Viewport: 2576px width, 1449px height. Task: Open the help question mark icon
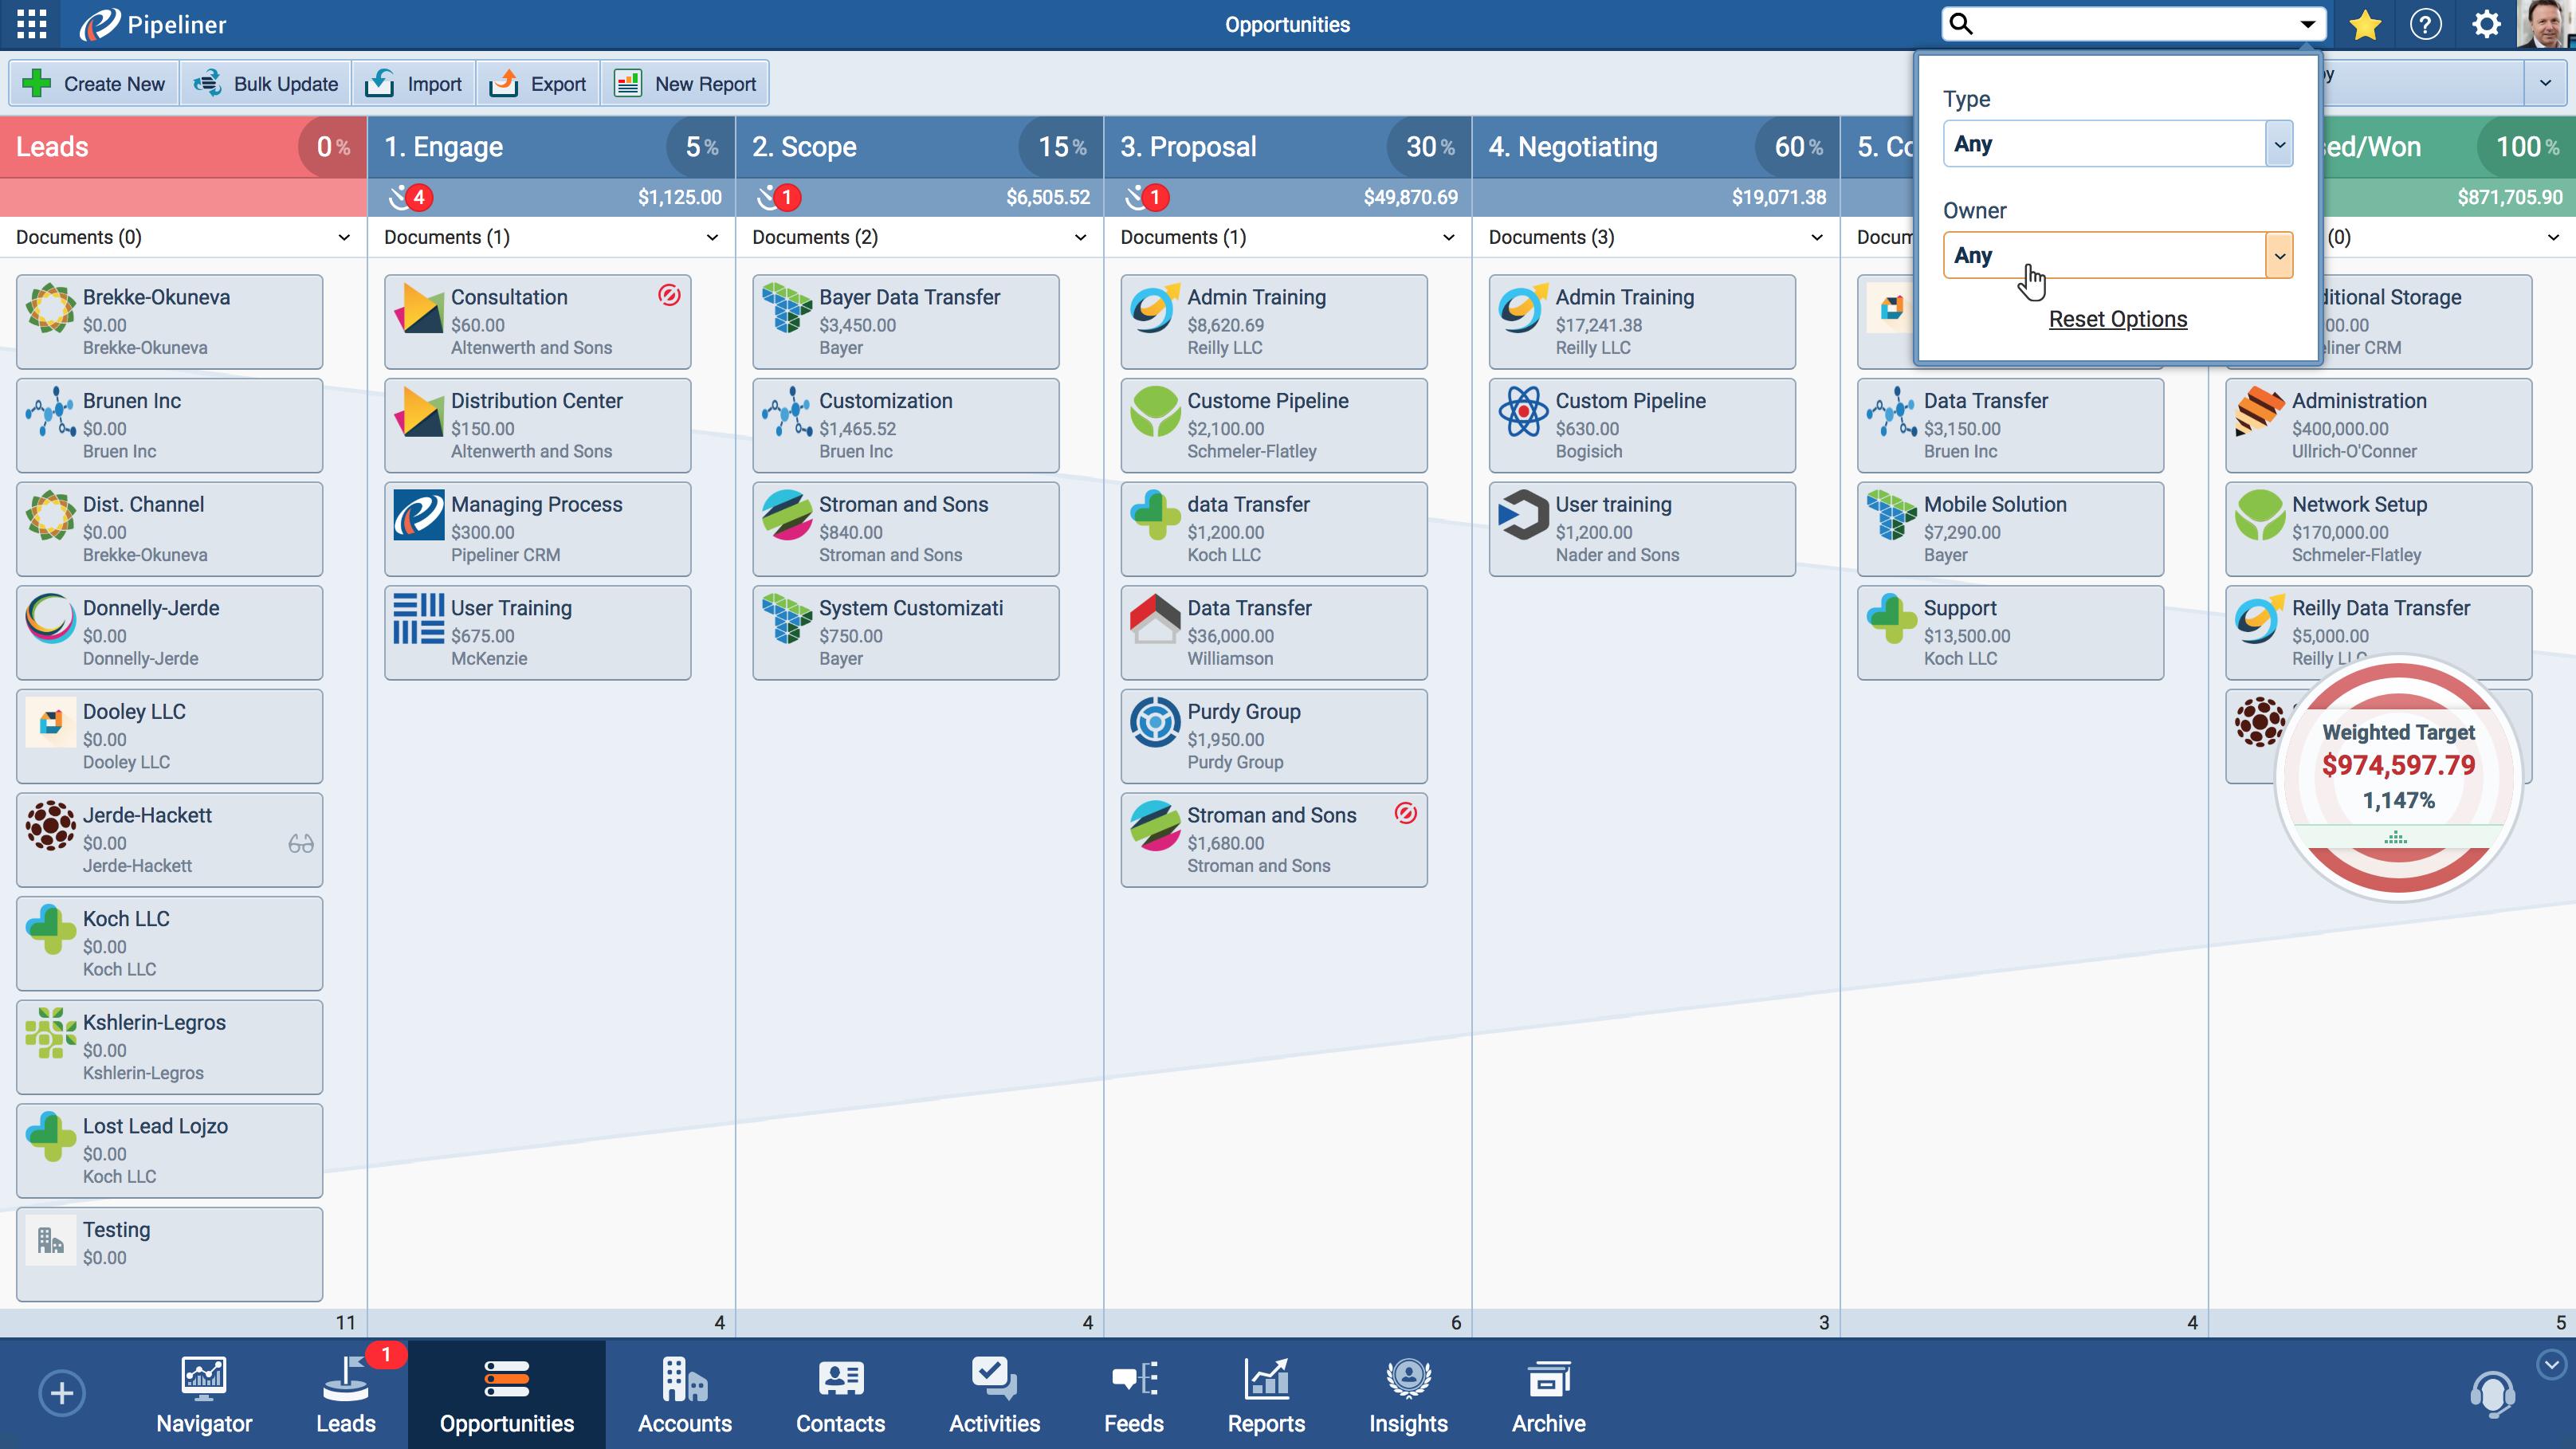coord(2425,24)
